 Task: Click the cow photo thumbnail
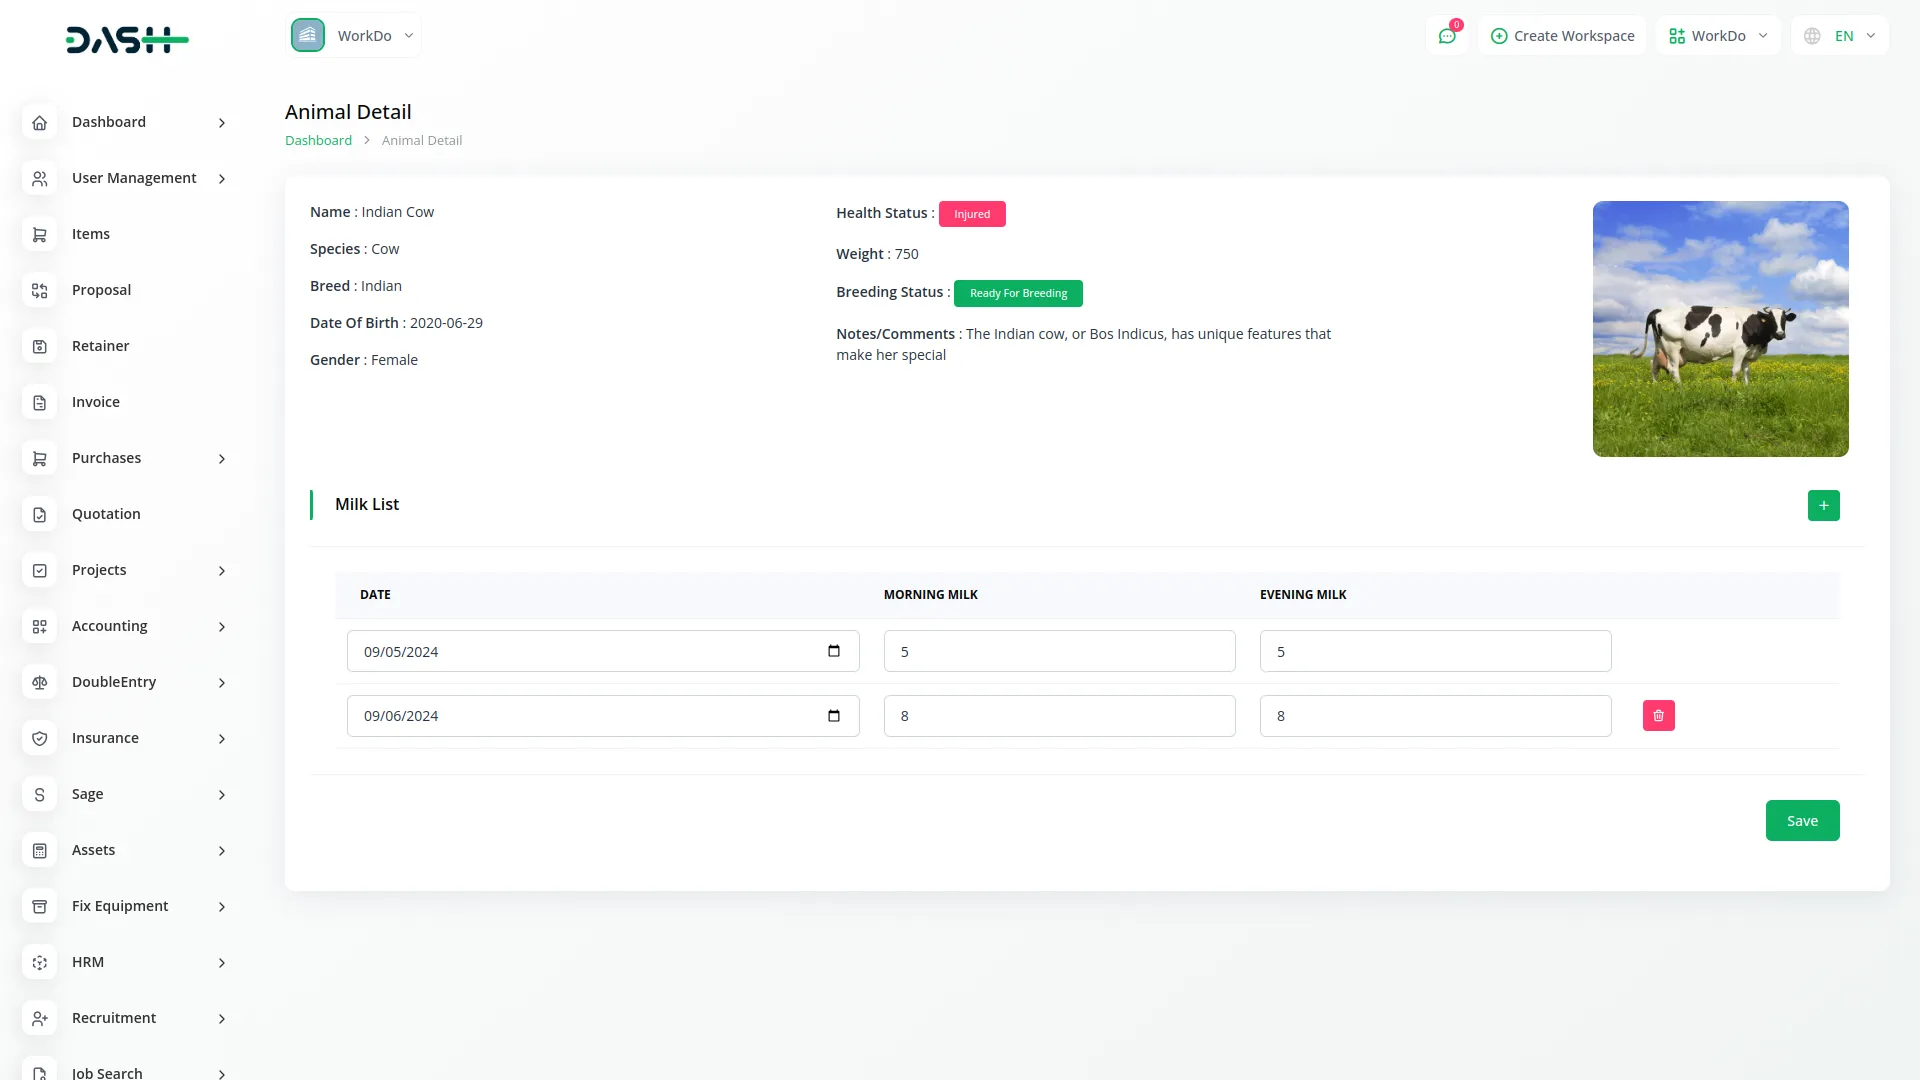[x=1720, y=329]
